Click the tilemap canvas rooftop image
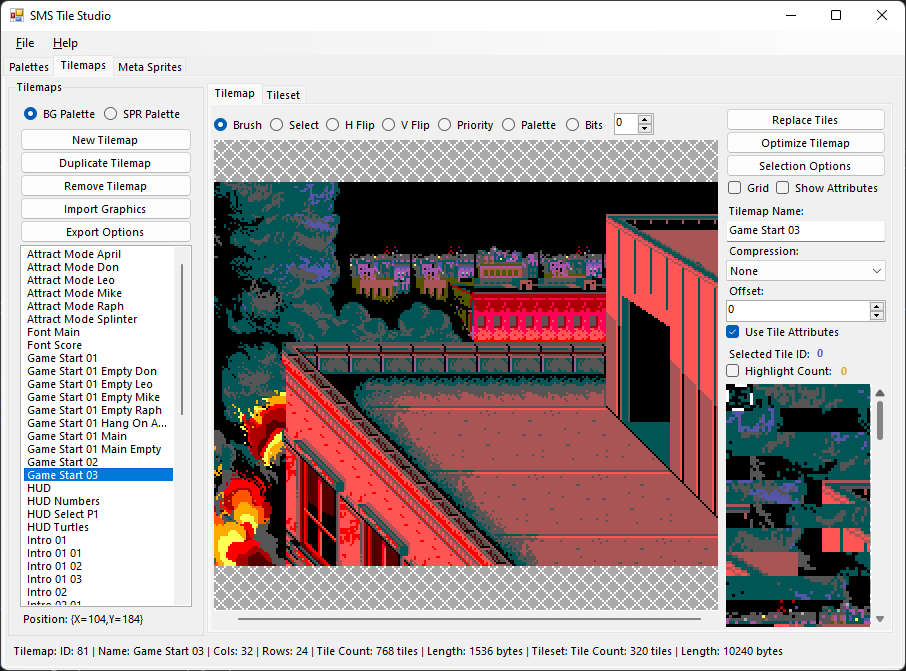 [x=466, y=374]
